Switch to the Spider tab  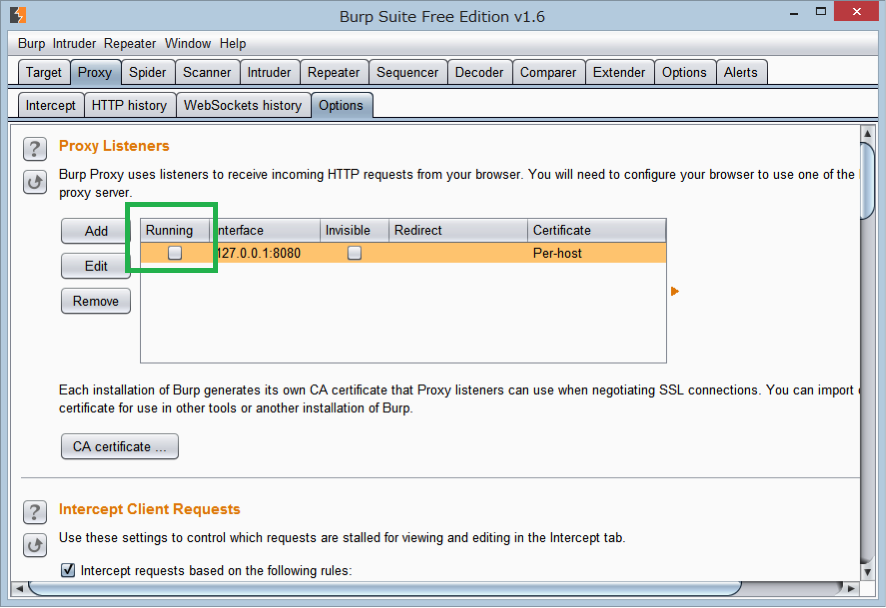[147, 72]
